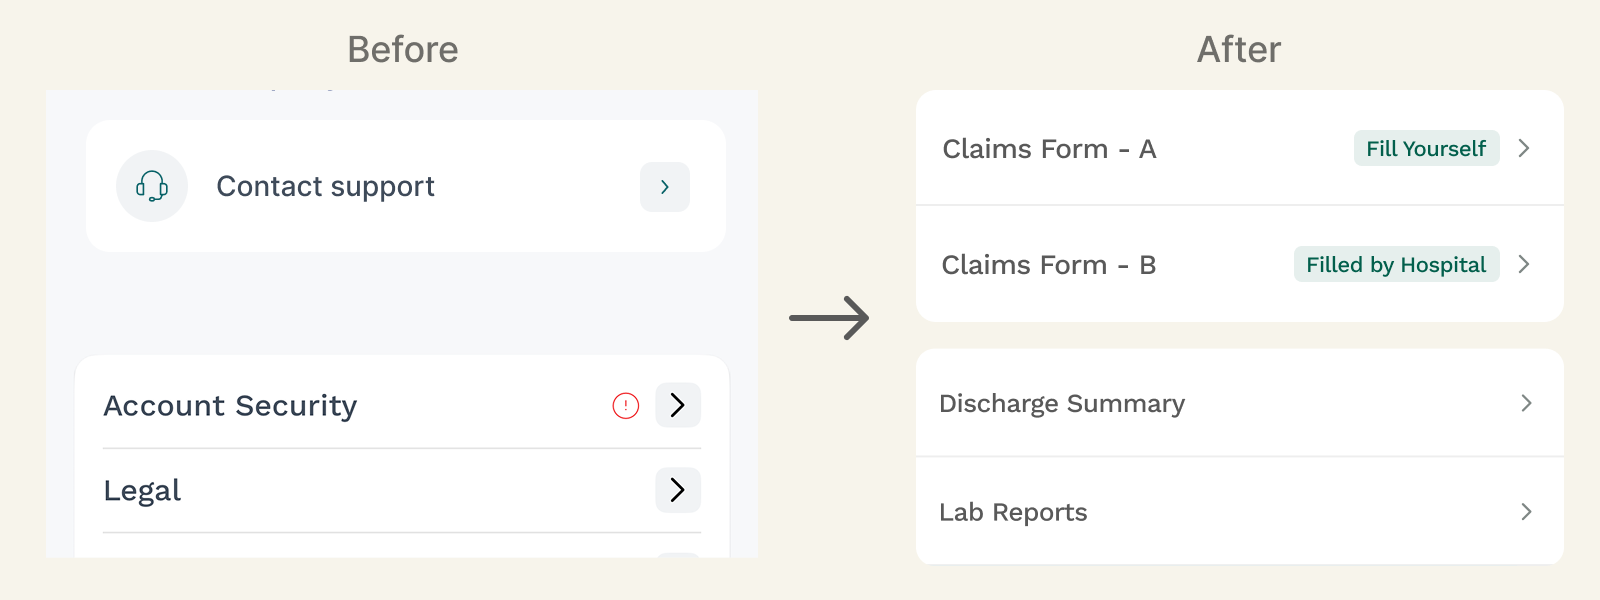The height and width of the screenshot is (600, 1600).
Task: Open the Claims Form - A entry
Action: pos(1240,148)
